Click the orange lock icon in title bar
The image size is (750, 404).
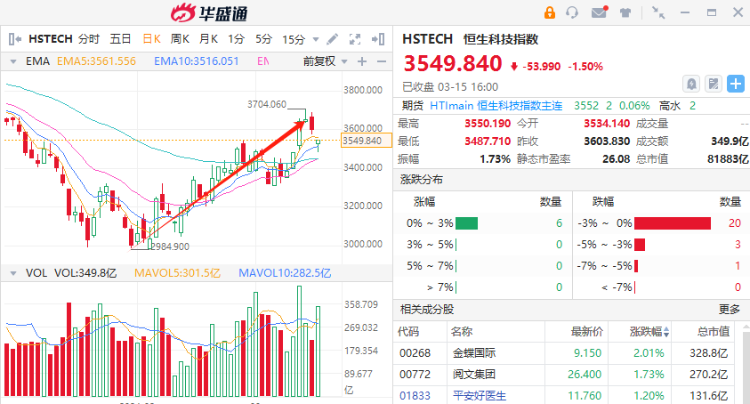pyautogui.click(x=548, y=13)
